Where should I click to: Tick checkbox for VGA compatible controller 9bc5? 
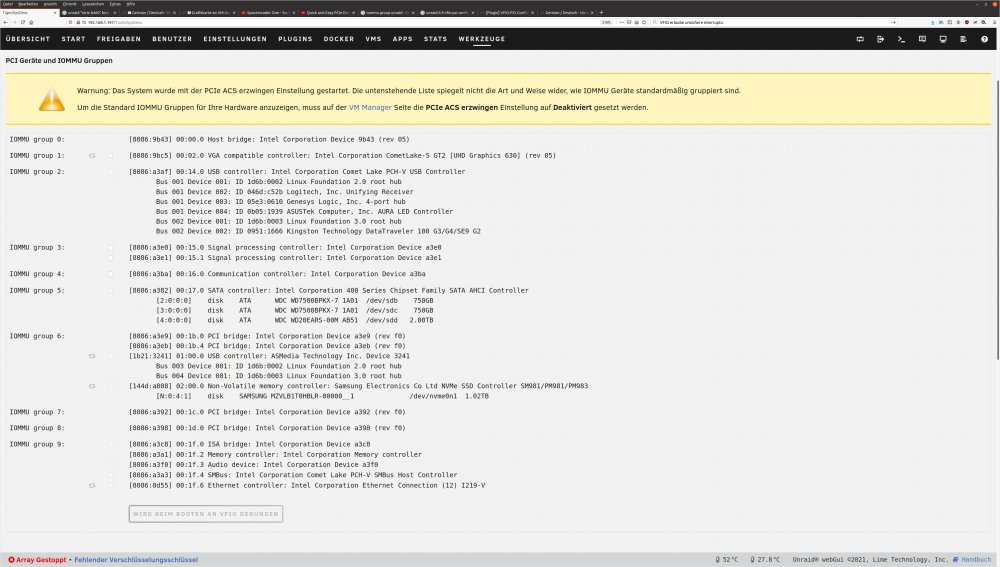pyautogui.click(x=110, y=156)
